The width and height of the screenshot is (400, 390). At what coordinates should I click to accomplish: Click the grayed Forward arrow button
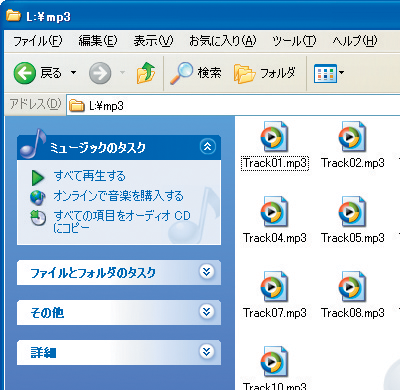100,73
